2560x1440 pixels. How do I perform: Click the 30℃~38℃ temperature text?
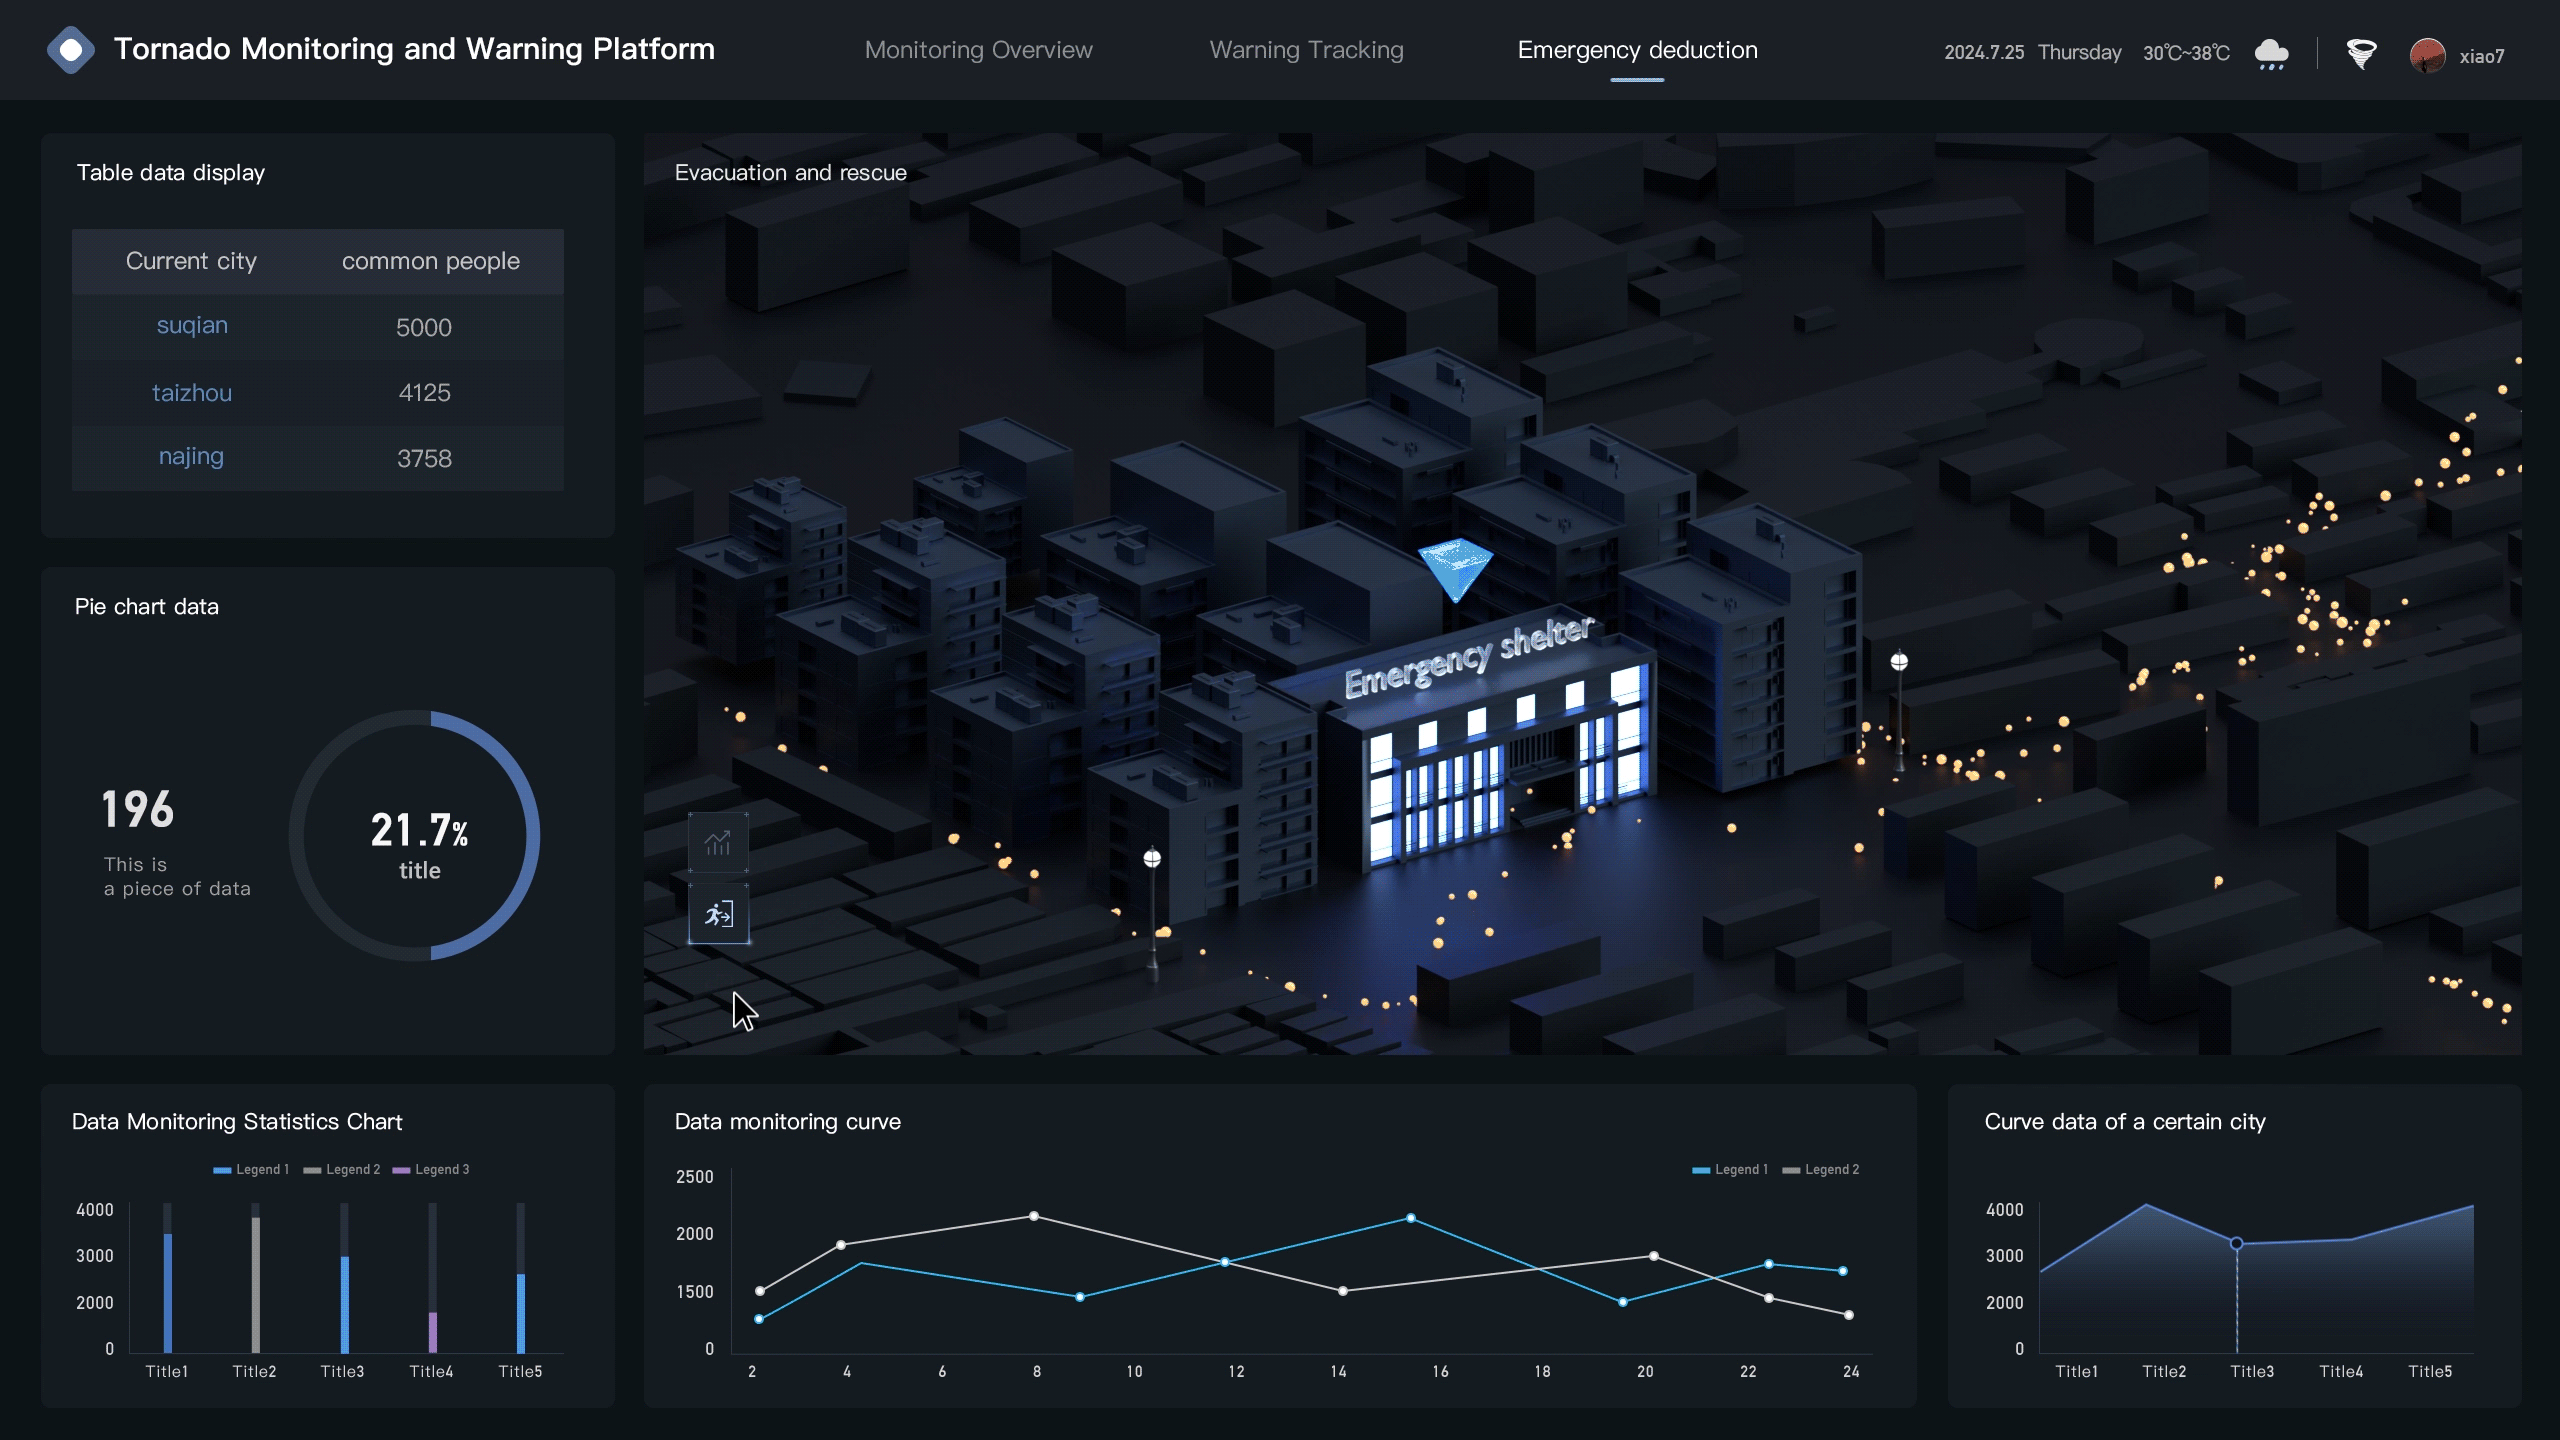tap(2186, 53)
